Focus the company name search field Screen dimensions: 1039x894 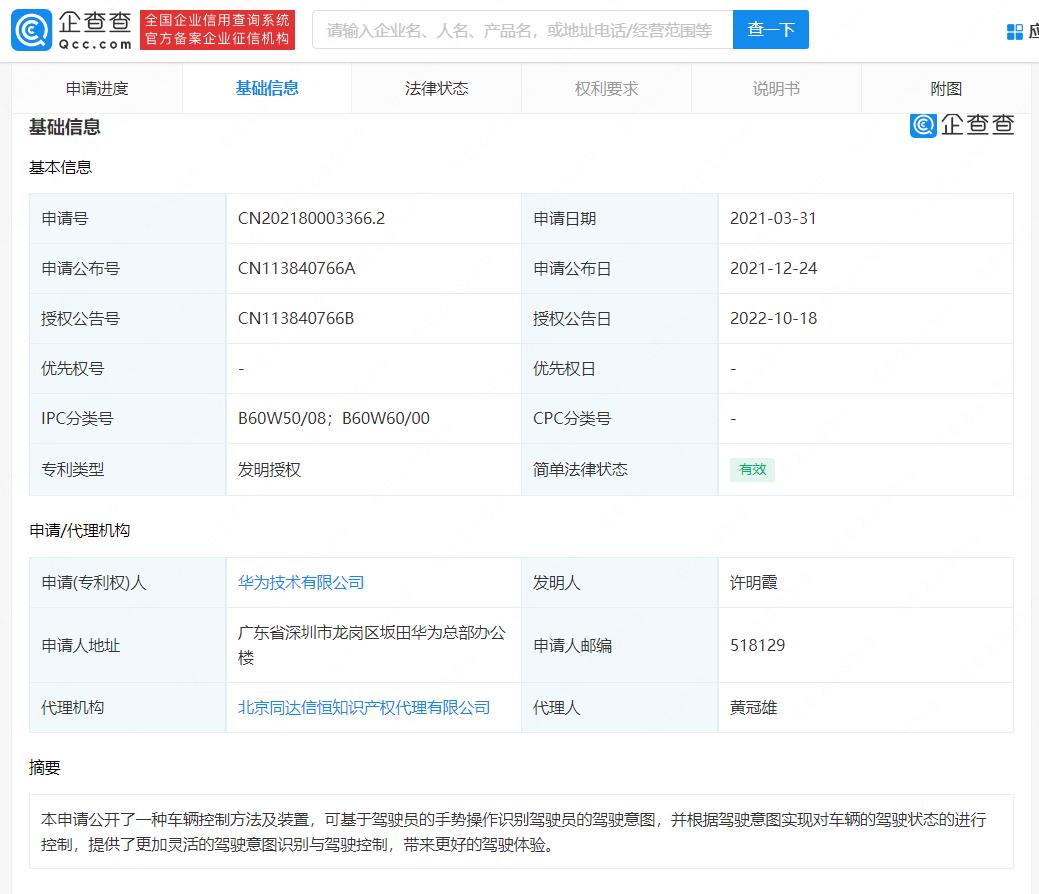(522, 30)
